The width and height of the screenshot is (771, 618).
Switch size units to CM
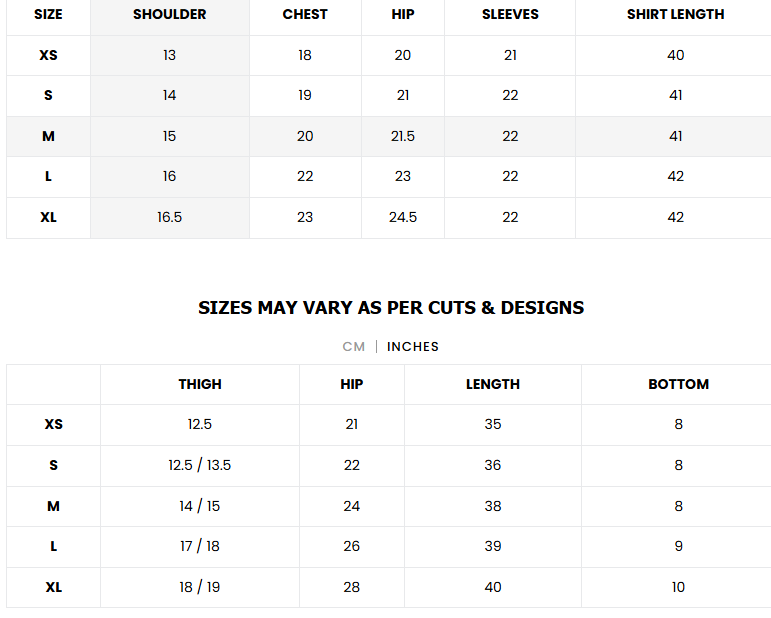pos(353,347)
